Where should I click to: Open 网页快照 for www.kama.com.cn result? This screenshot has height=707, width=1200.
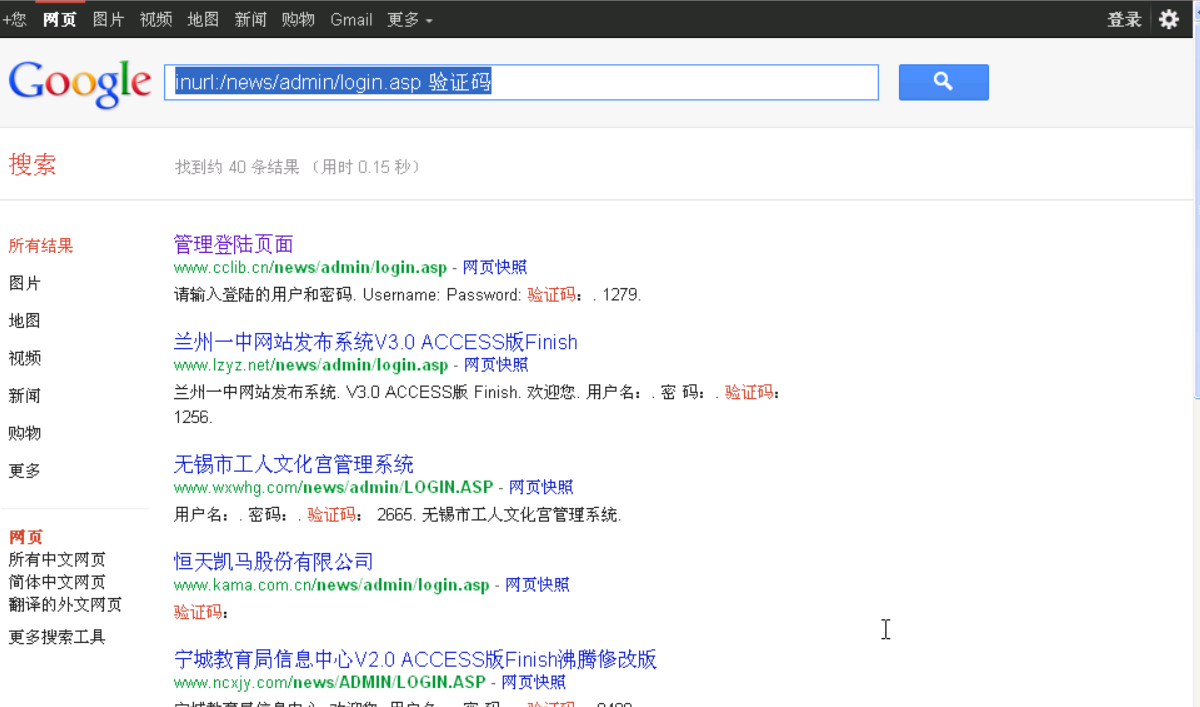[537, 585]
